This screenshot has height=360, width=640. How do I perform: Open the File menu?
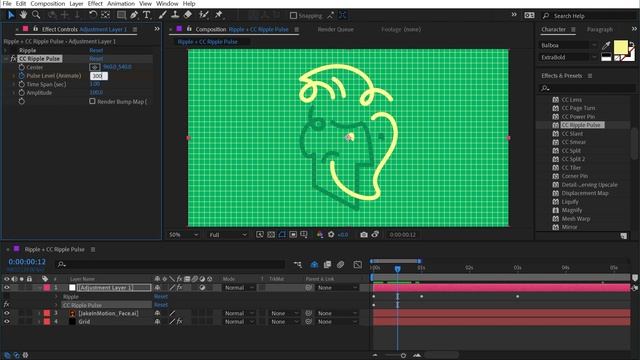coord(7,4)
